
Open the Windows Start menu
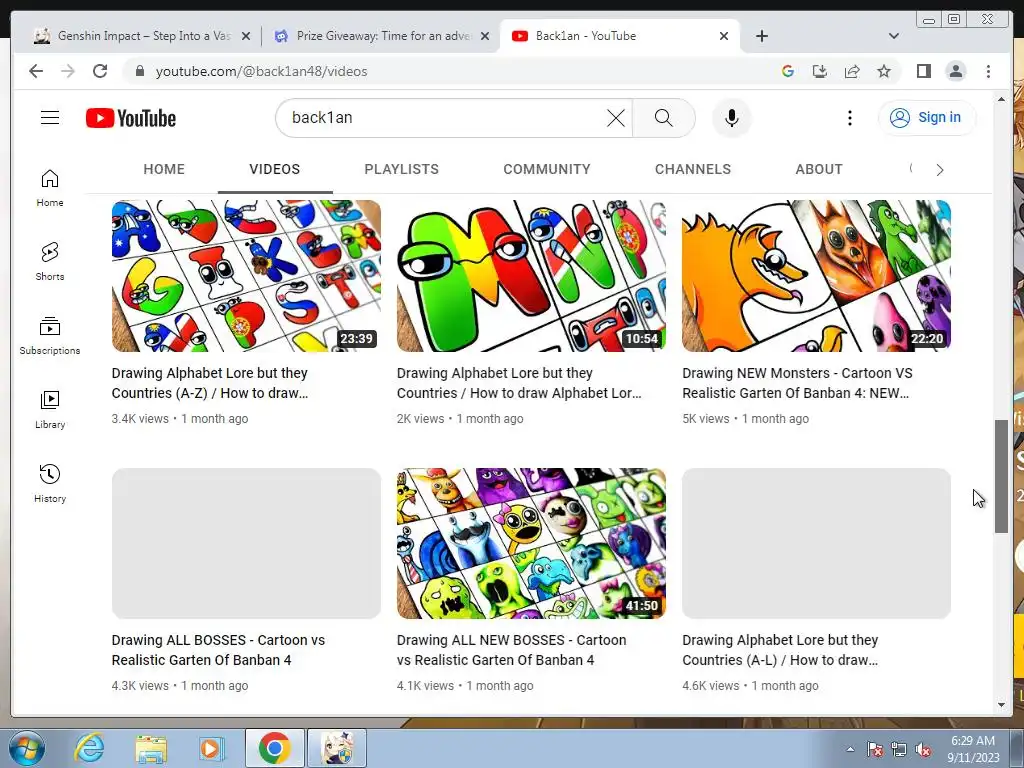pos(26,748)
